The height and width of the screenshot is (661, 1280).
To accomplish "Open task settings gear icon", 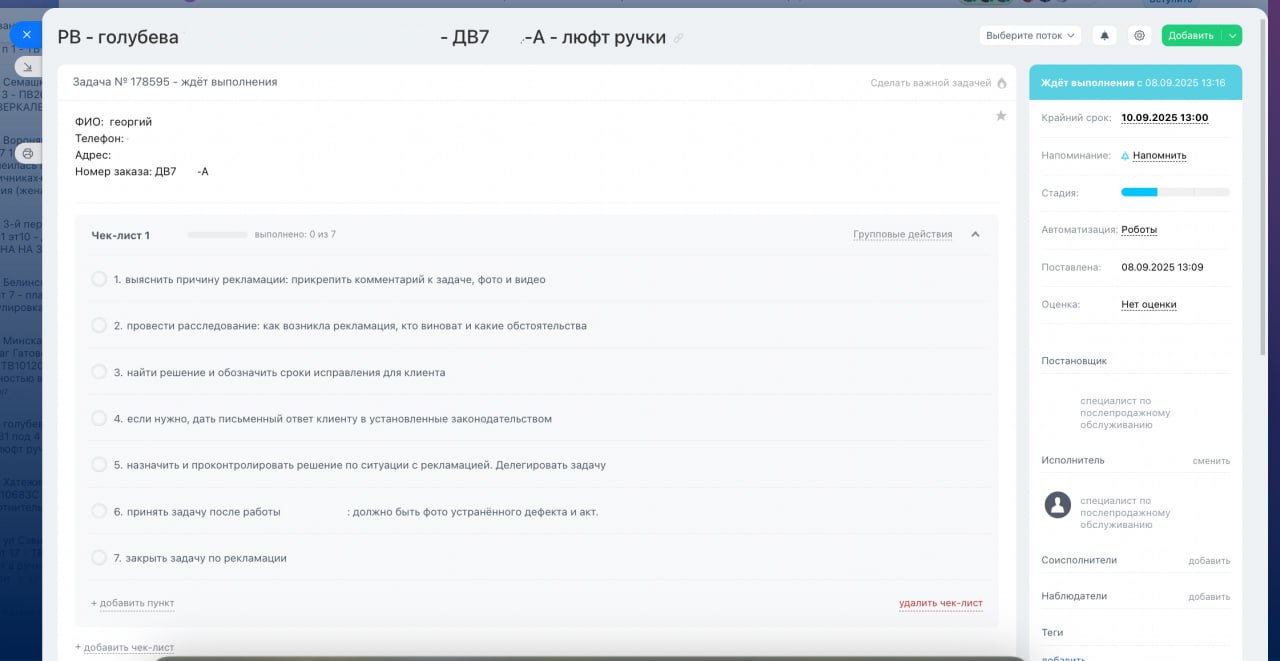I will tap(1139, 36).
